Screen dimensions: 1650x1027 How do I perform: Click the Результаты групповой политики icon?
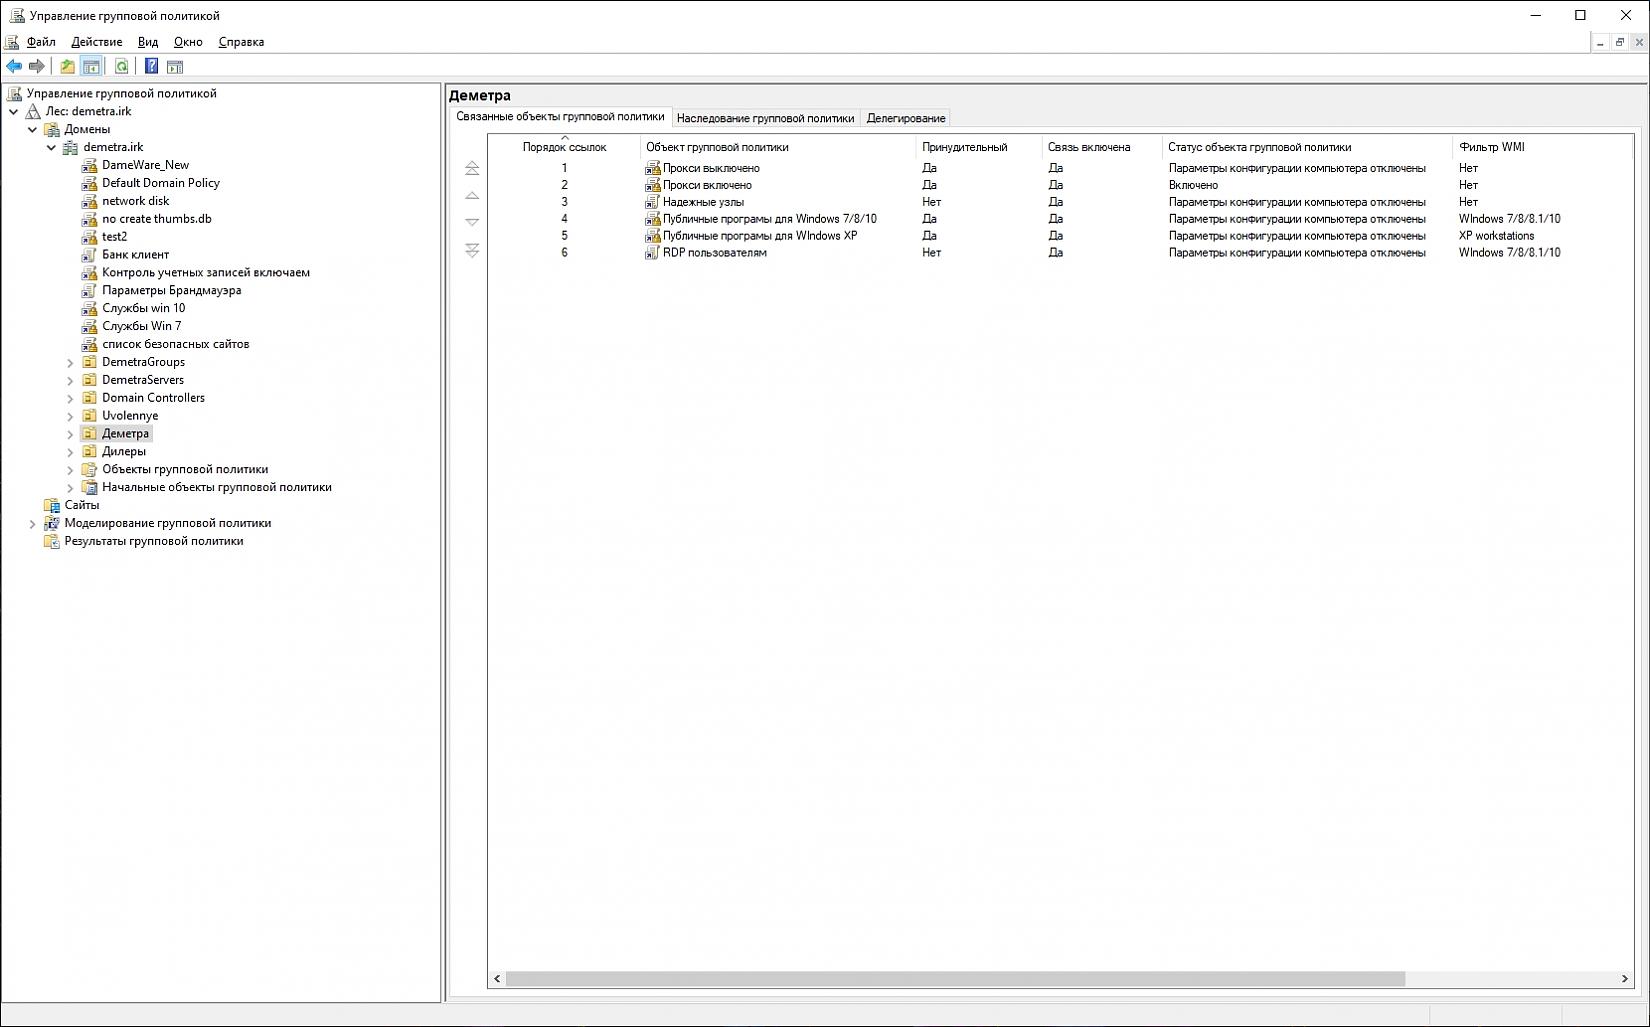tap(52, 541)
